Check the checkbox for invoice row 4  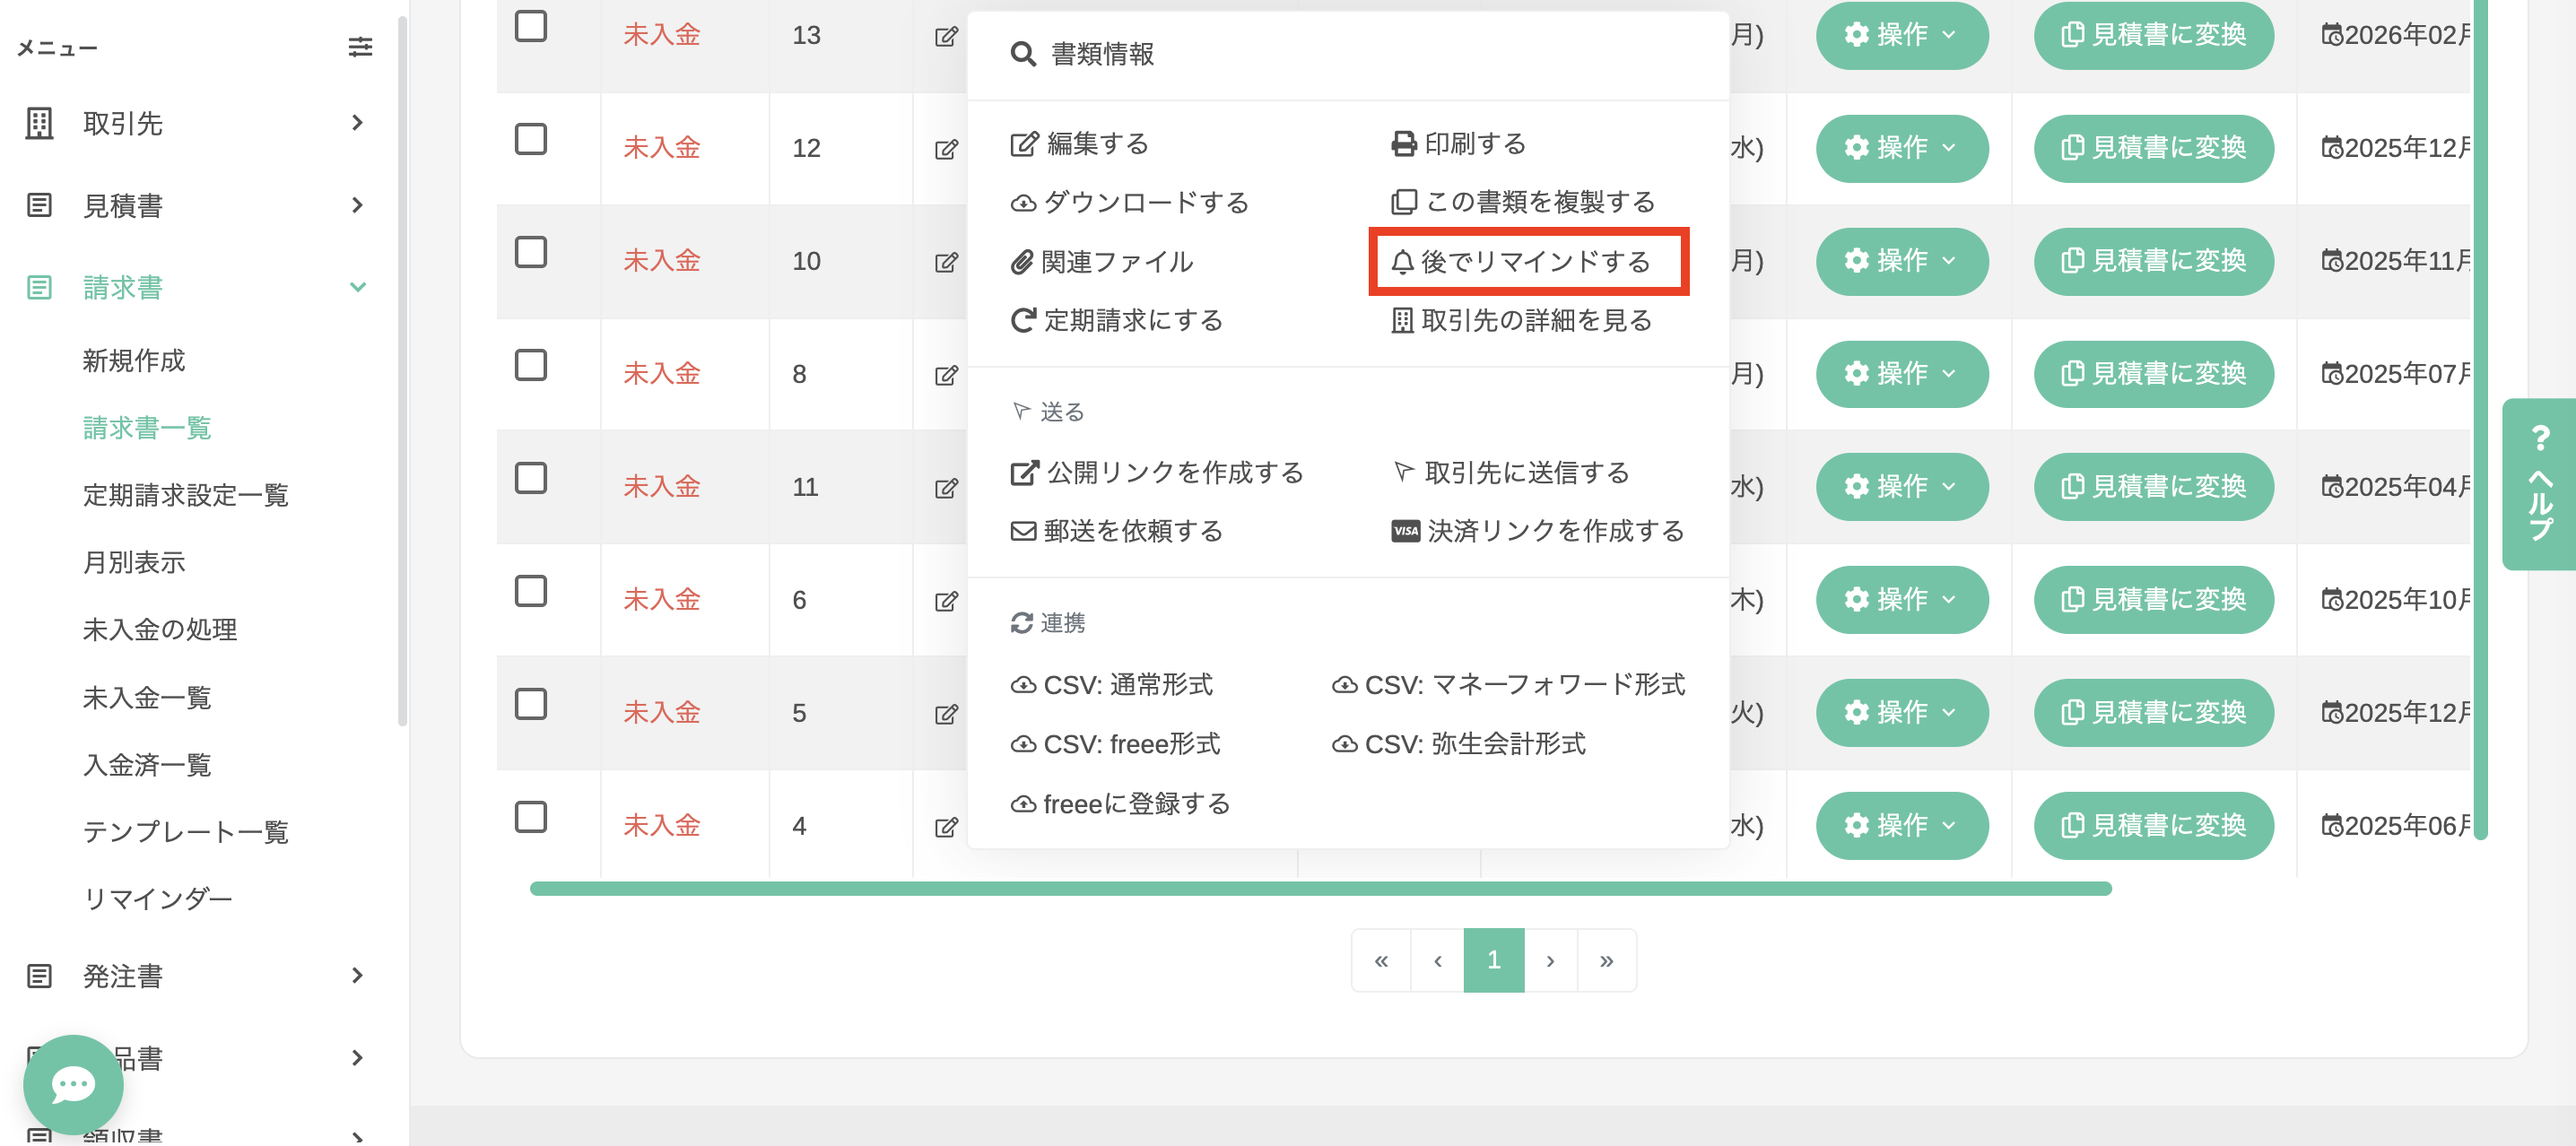click(530, 817)
